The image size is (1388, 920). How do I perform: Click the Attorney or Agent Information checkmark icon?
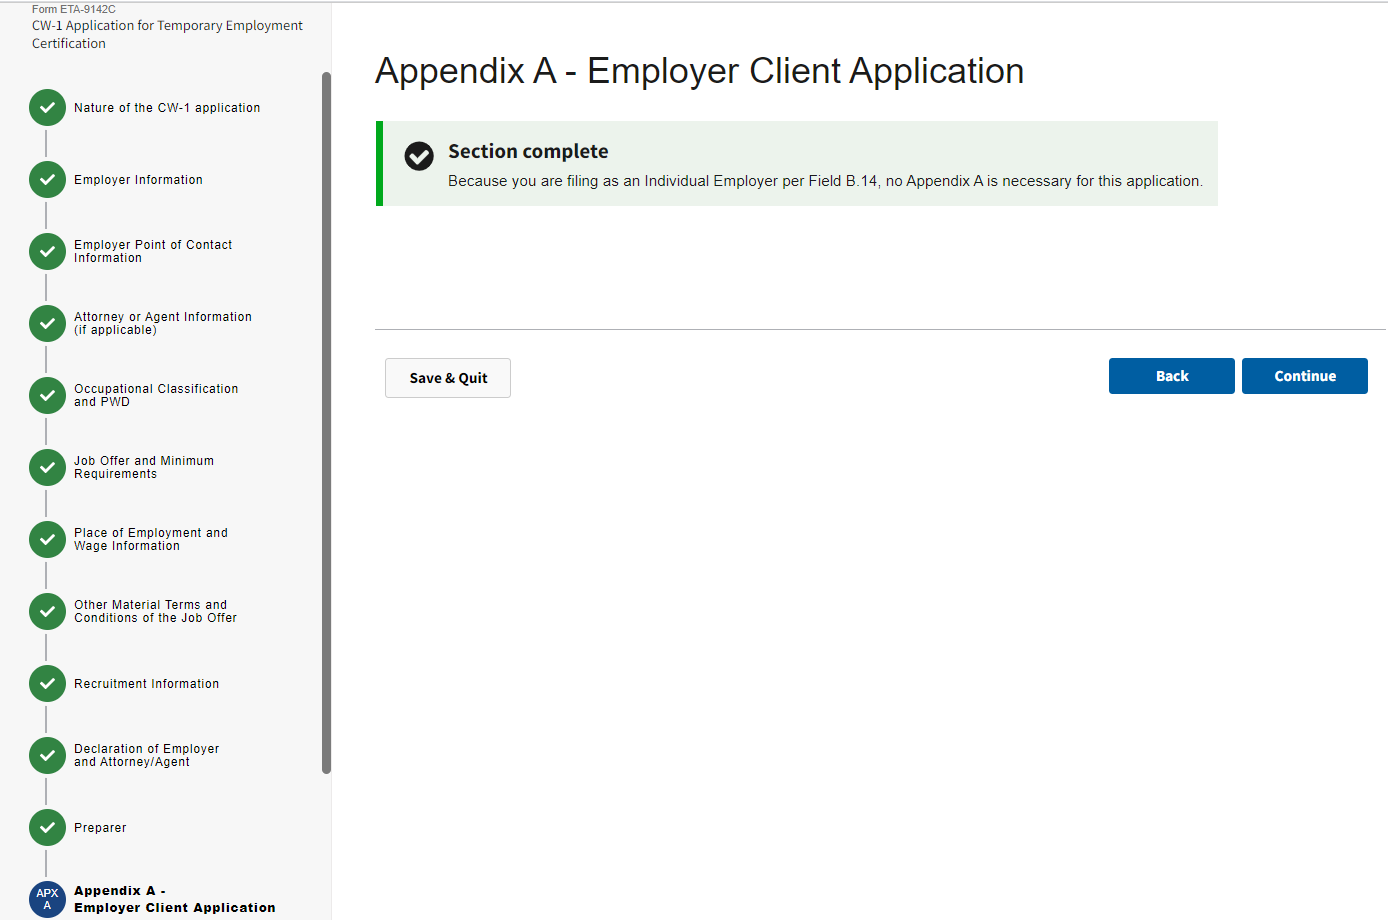(x=47, y=324)
